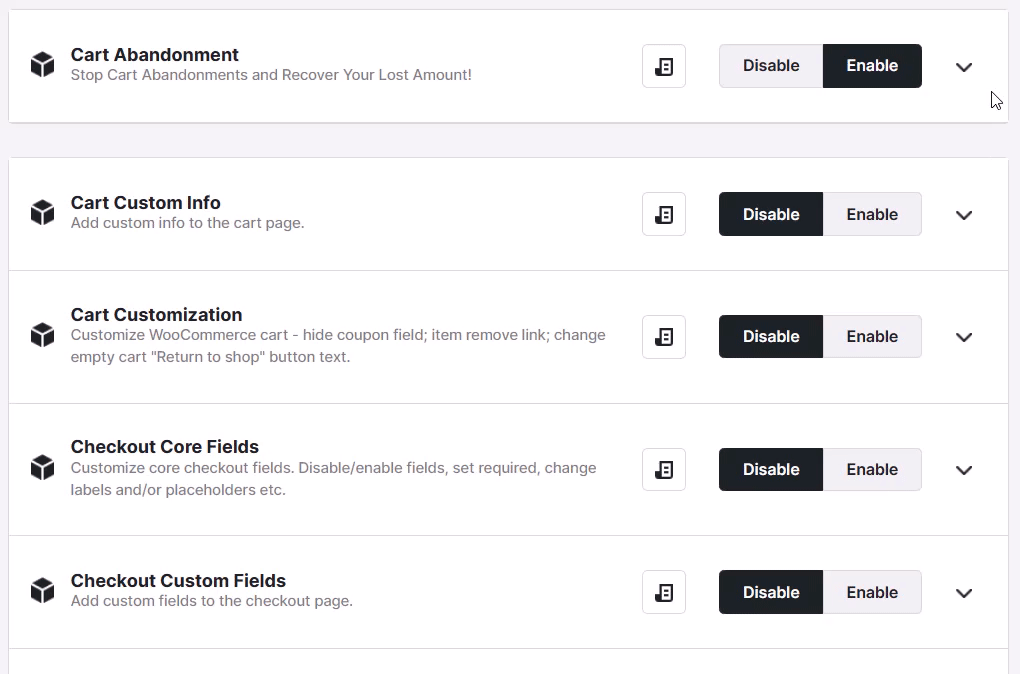
Task: Enable the Checkout Core Fields module
Action: coord(872,469)
